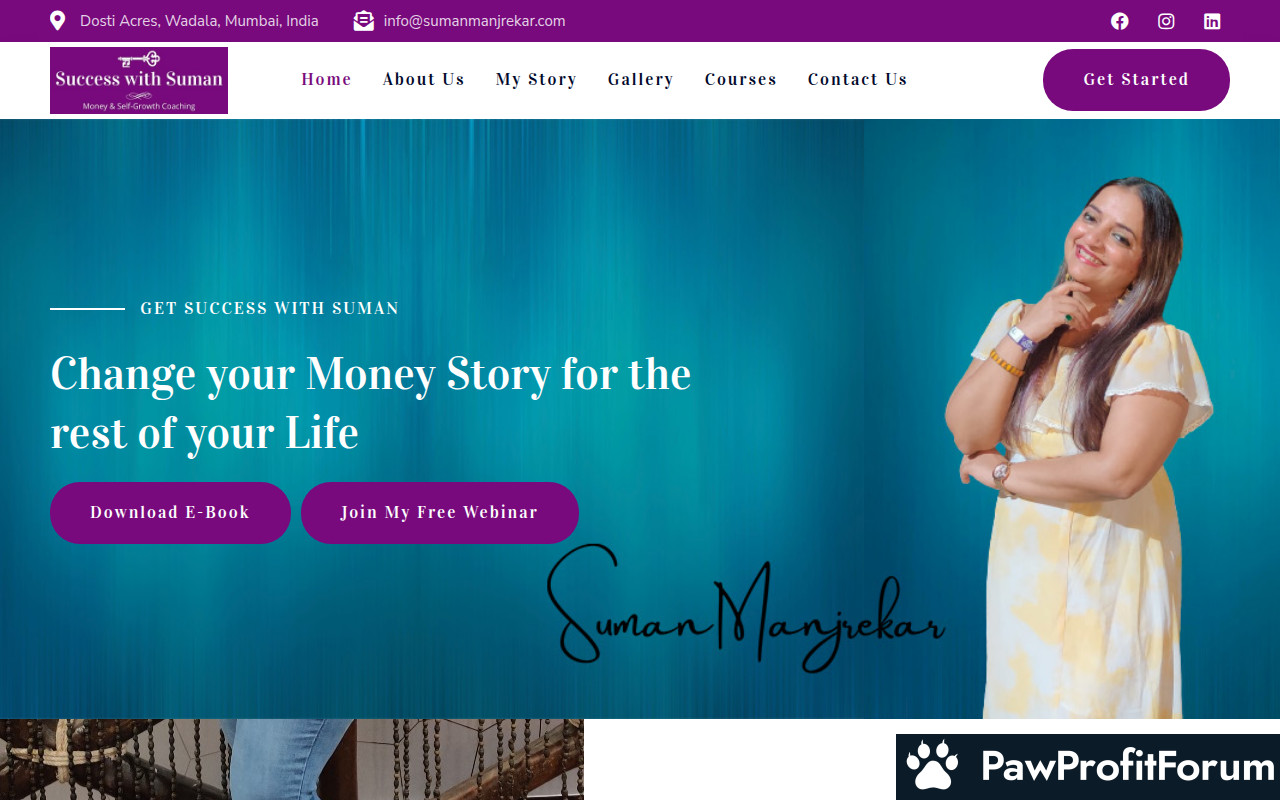The height and width of the screenshot is (800, 1280).
Task: Click the info@sumanmanjrekar.com email link
Action: 474,21
